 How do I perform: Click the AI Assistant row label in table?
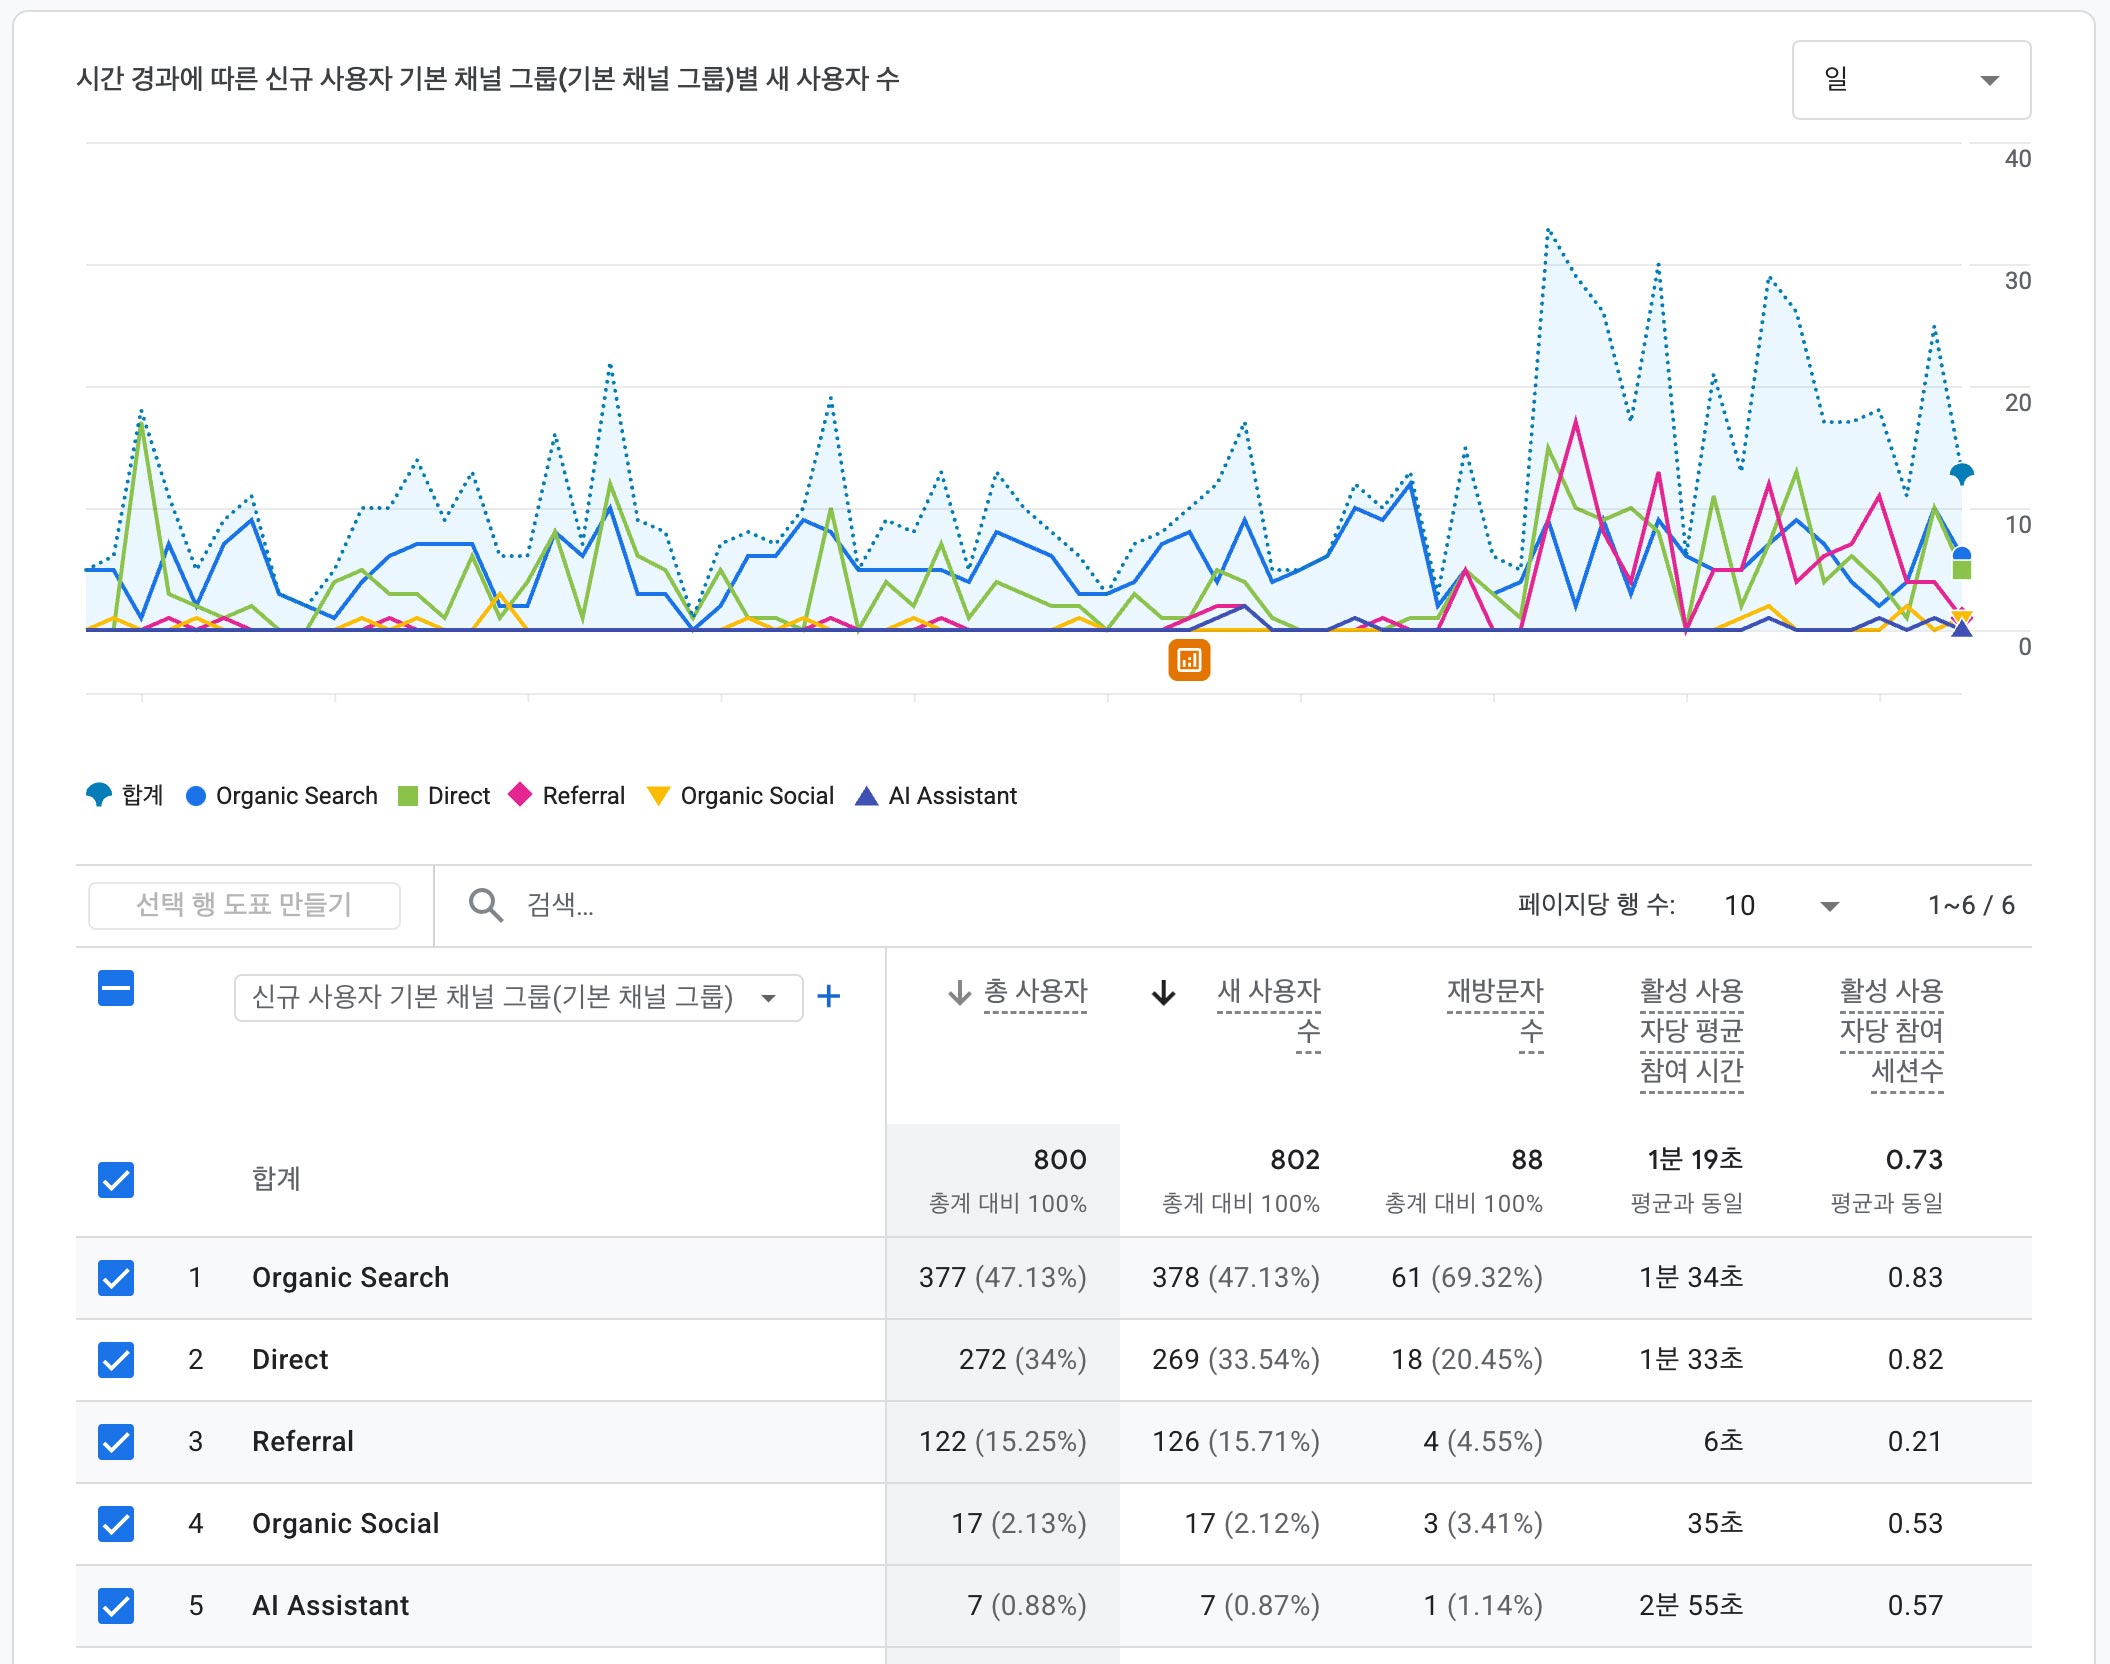coord(330,1606)
